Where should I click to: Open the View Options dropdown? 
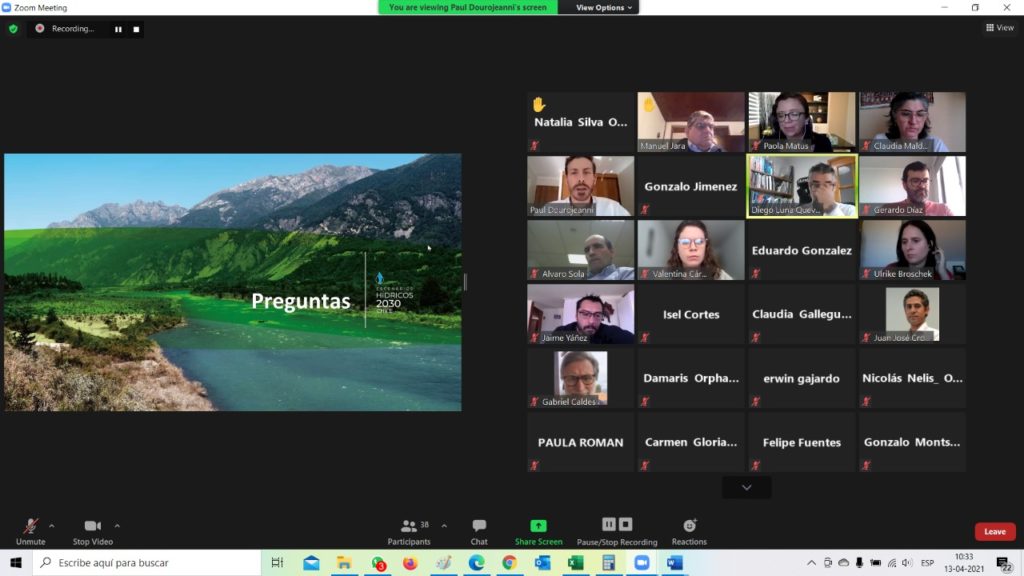[x=604, y=7]
